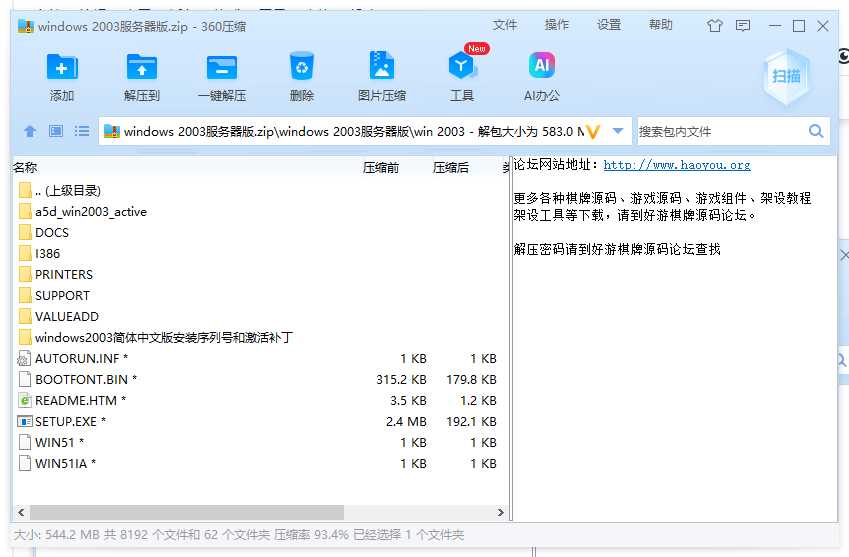
Task: Click the http://www.haoyou.org link
Action: 677,165
